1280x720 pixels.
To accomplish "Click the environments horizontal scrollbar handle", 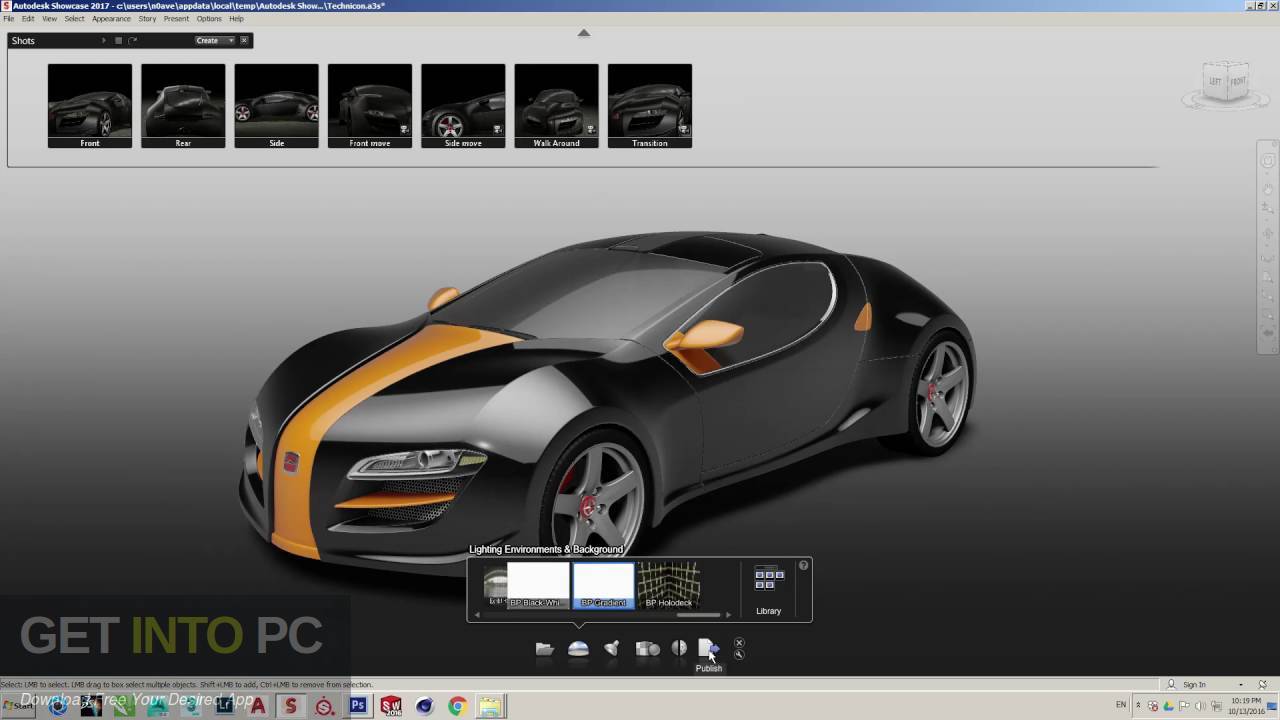I will [x=698, y=615].
